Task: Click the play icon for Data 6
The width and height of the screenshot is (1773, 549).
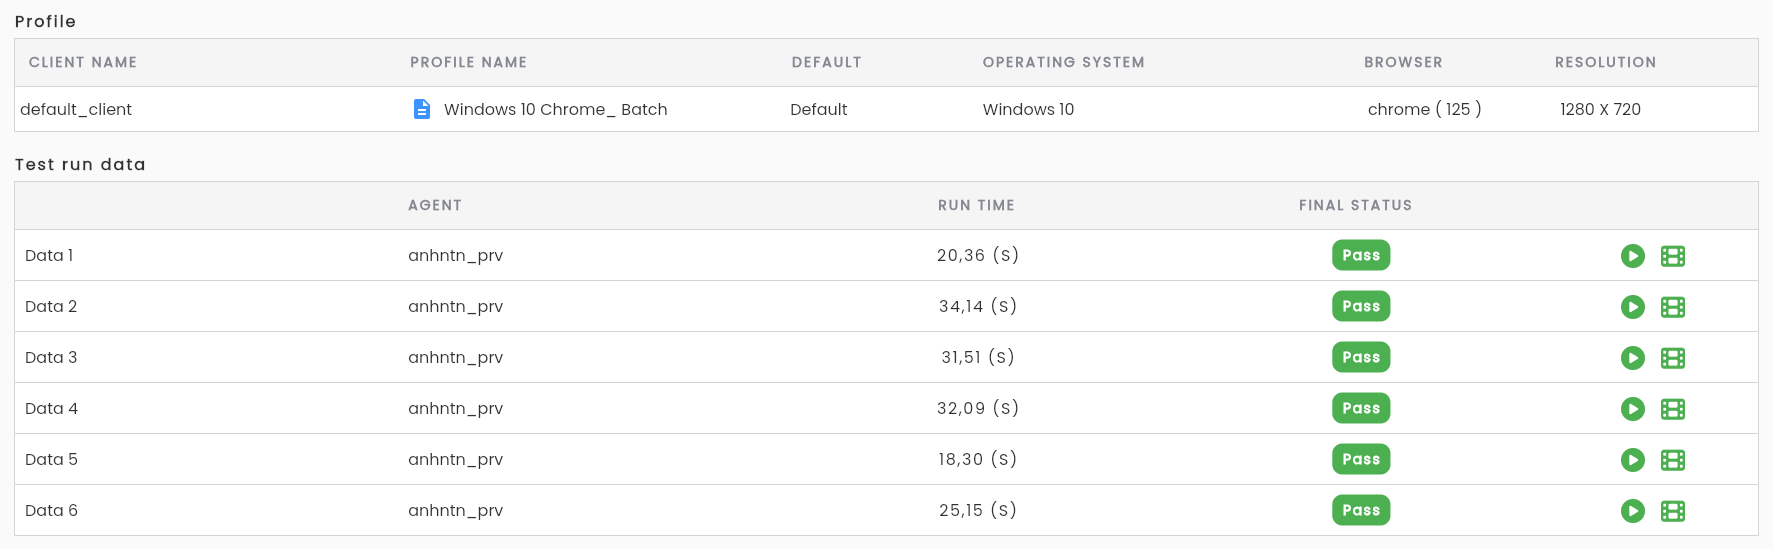Action: [x=1632, y=511]
